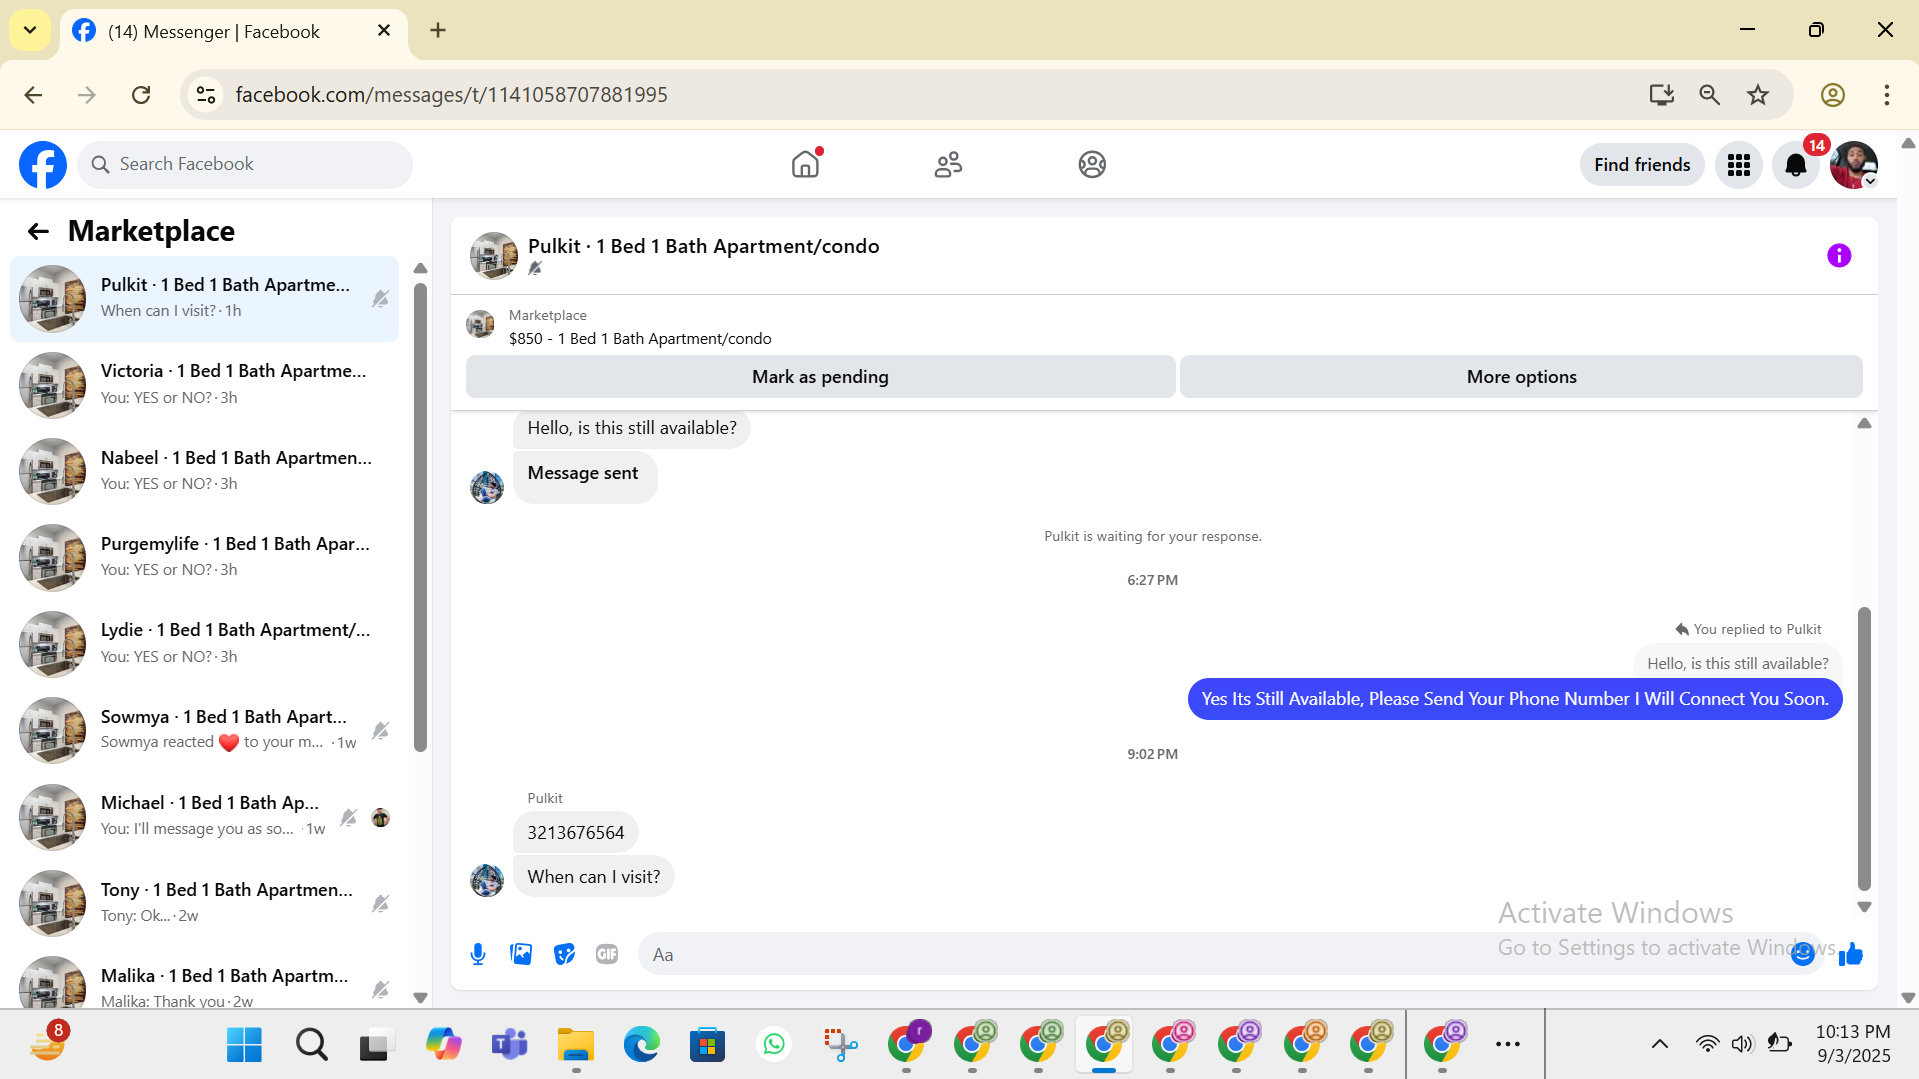Image resolution: width=1919 pixels, height=1079 pixels.
Task: Expand Chrome tab search dropdown
Action: (x=30, y=30)
